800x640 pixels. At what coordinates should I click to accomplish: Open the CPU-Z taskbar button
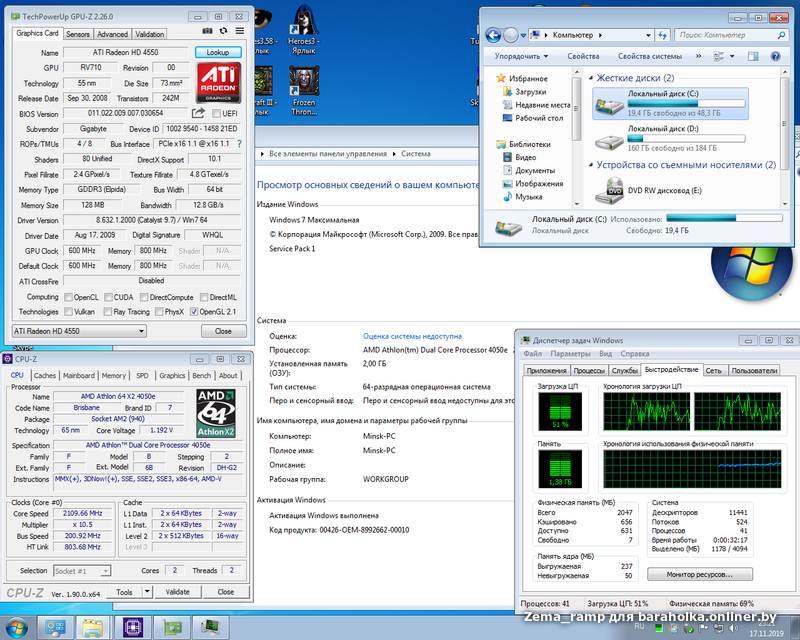[132, 627]
